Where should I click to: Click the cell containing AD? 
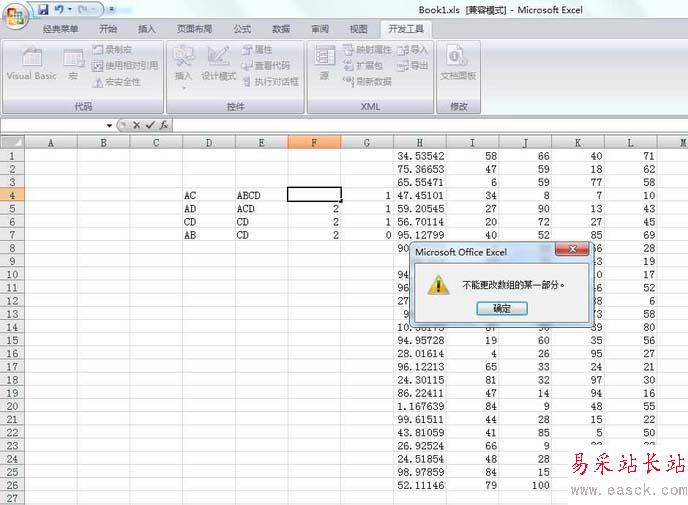209,209
